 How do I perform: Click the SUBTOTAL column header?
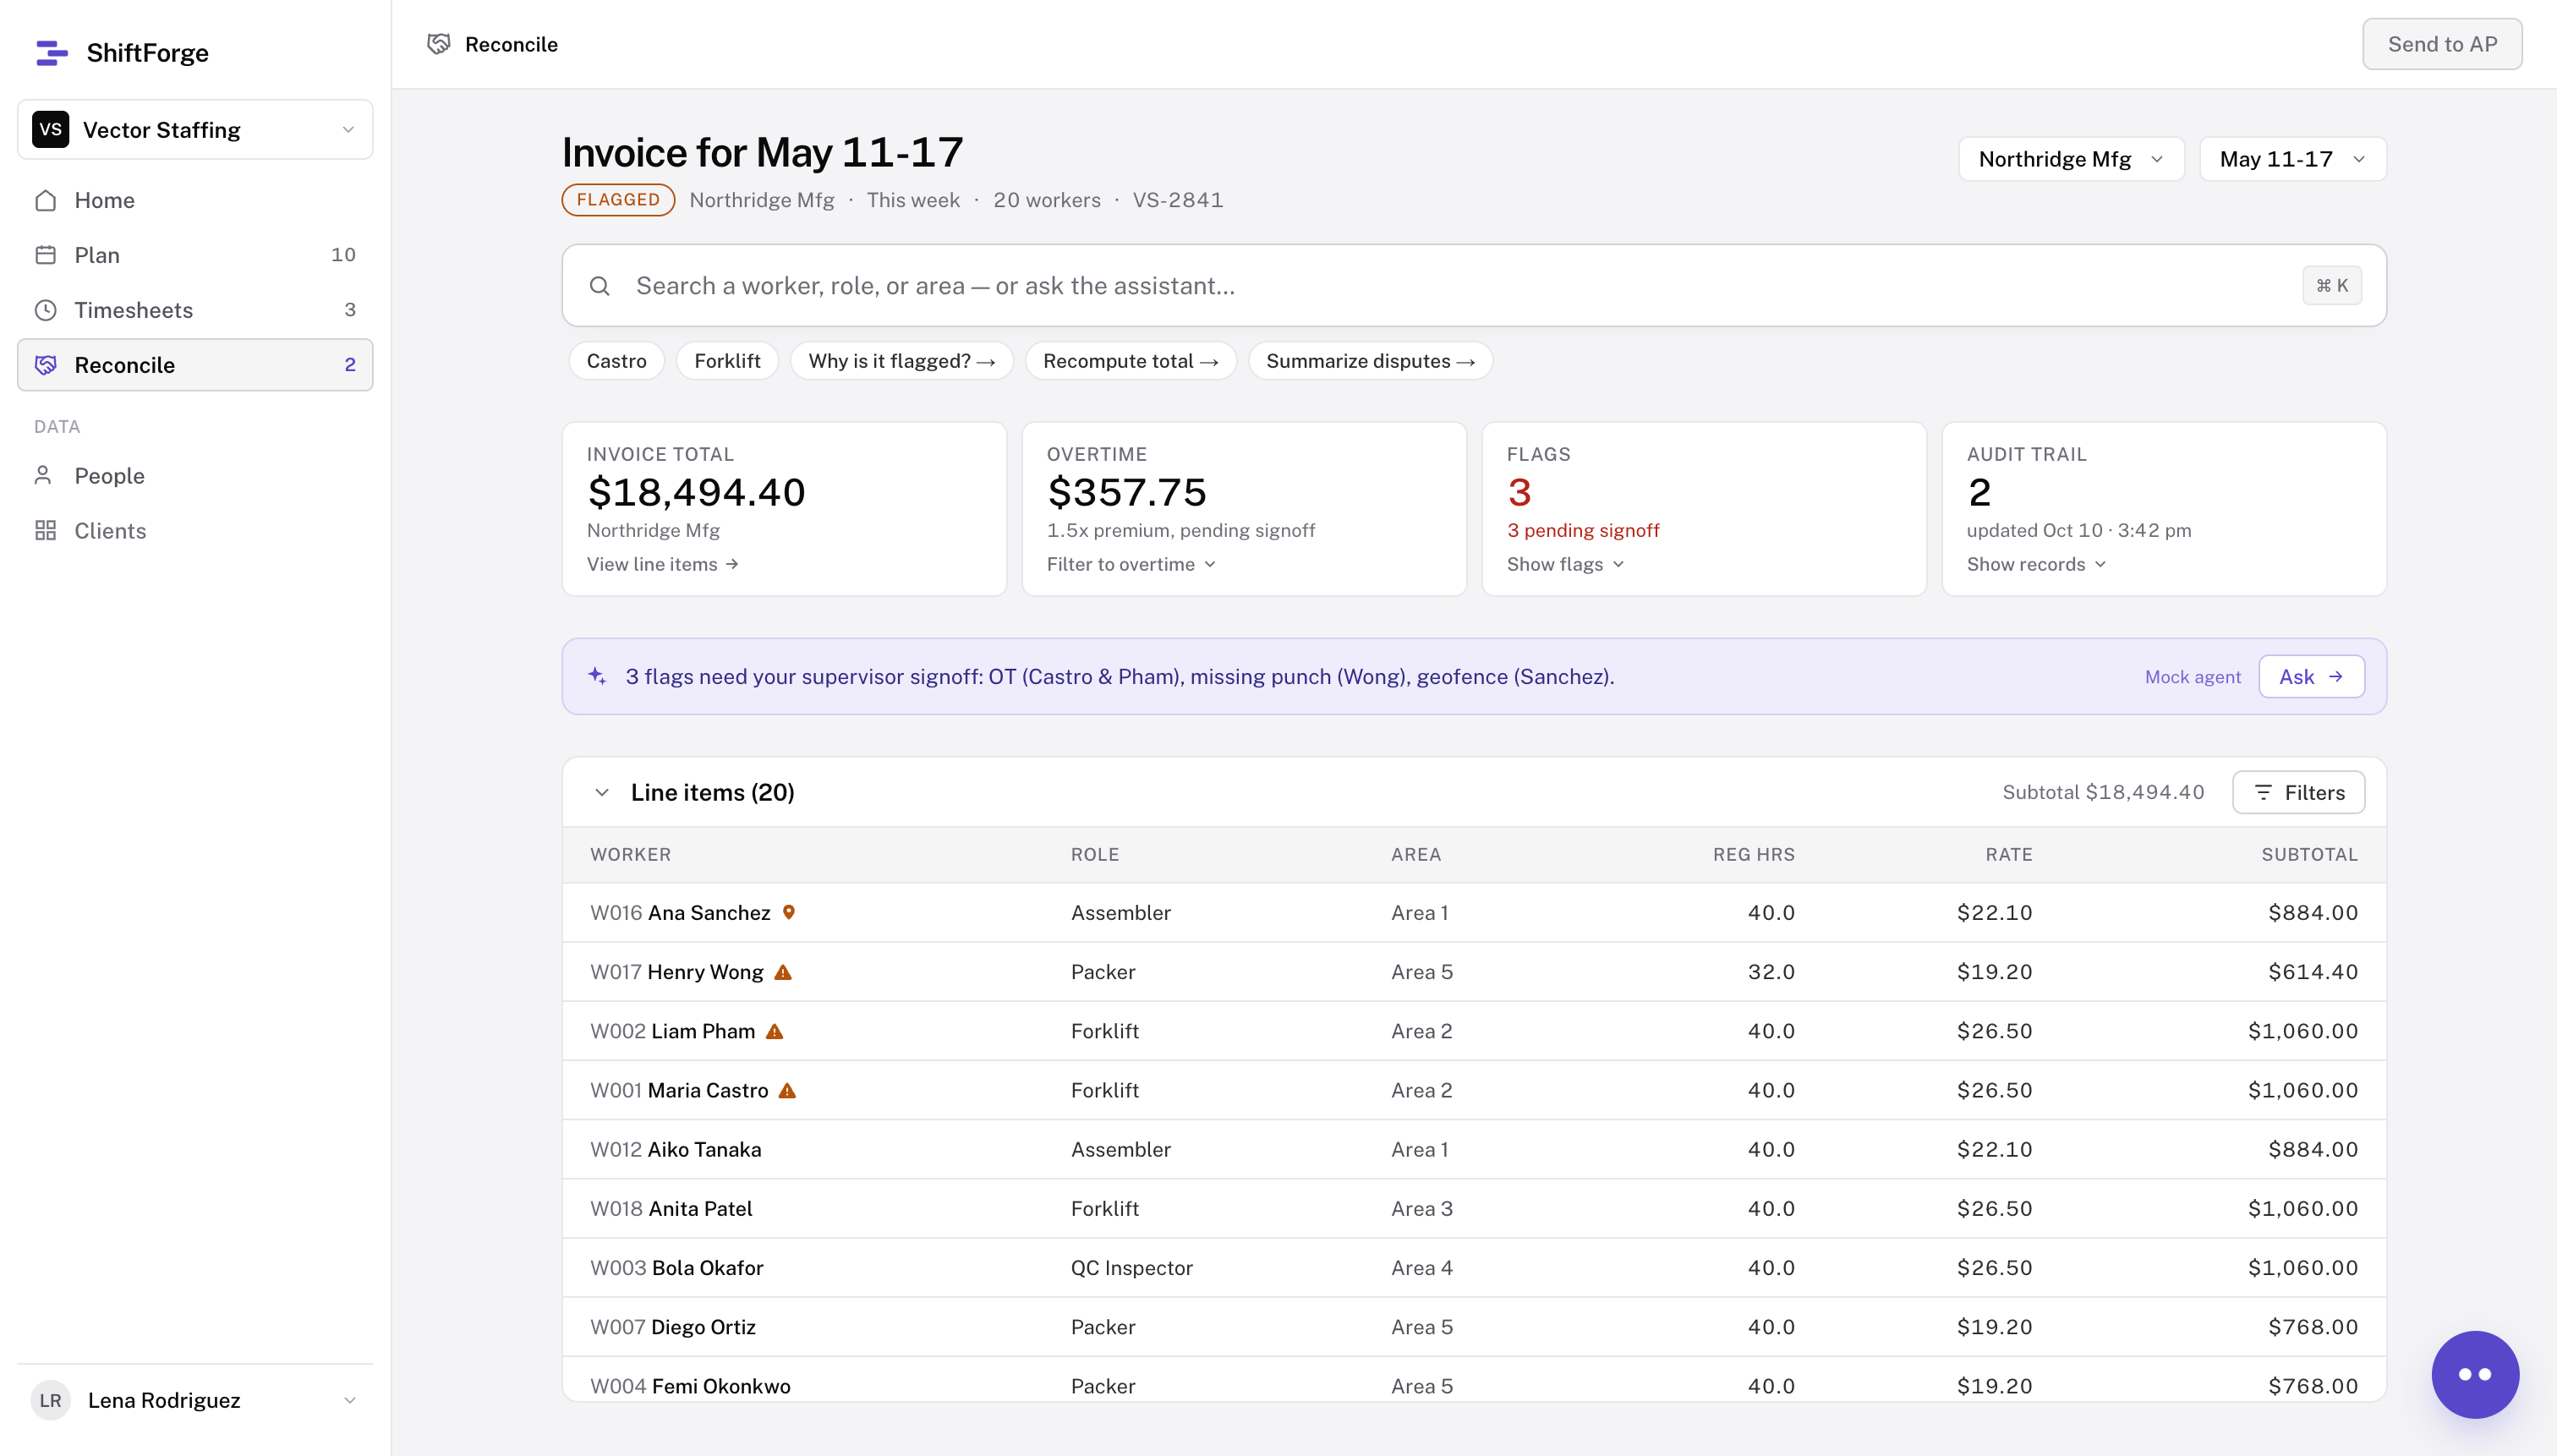(2309, 855)
